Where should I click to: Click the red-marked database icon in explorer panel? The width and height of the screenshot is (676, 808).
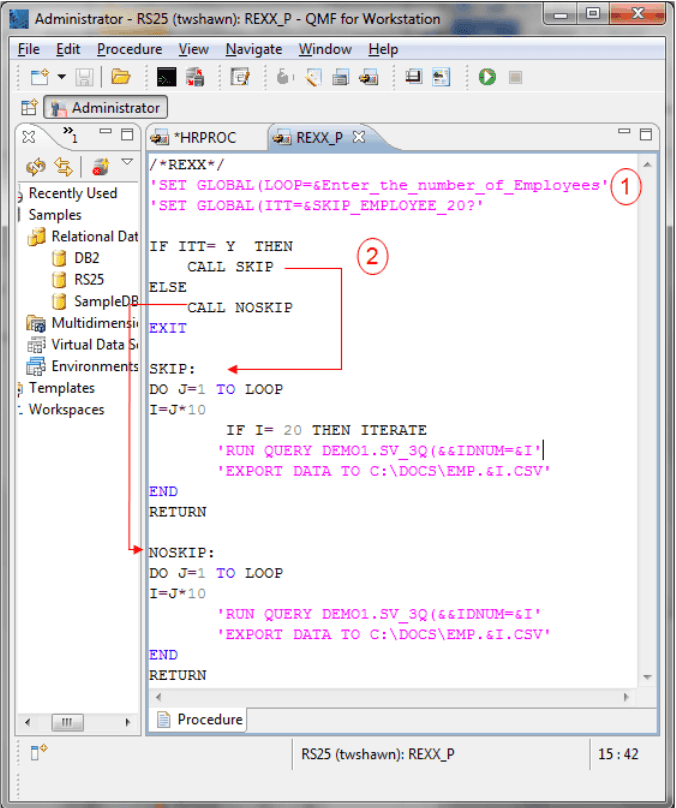tap(100, 166)
